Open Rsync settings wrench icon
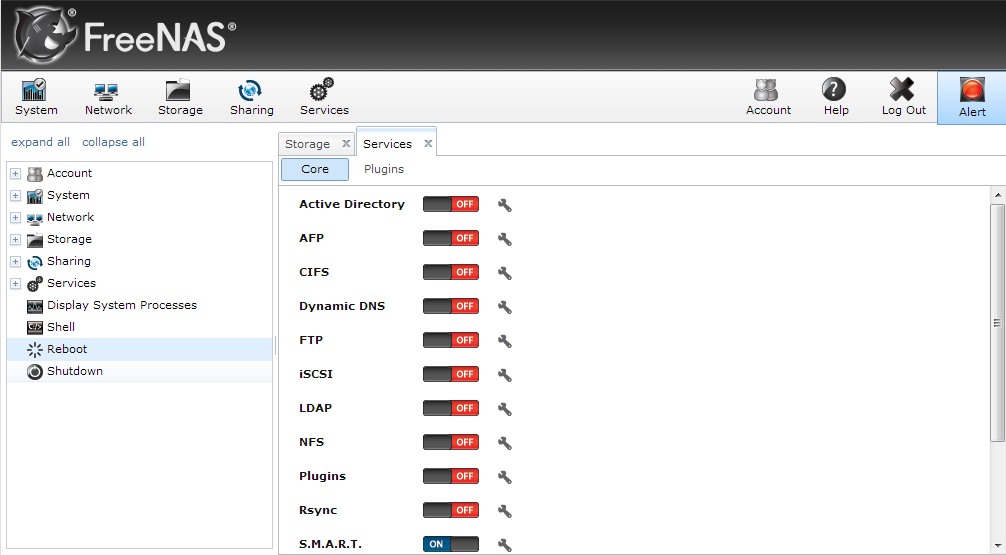The image size is (1006, 555). tap(505, 511)
